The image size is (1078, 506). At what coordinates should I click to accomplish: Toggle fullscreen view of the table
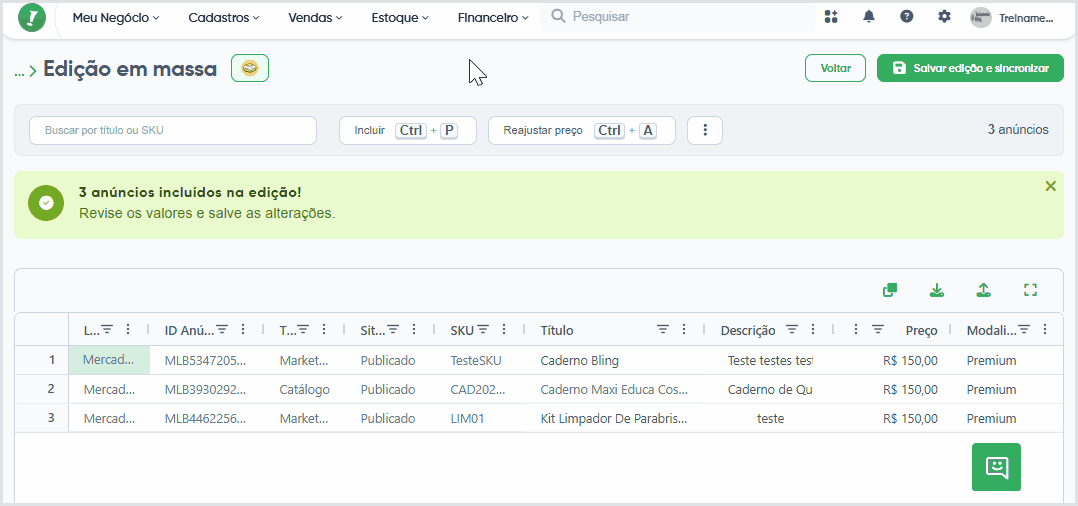coord(1030,290)
